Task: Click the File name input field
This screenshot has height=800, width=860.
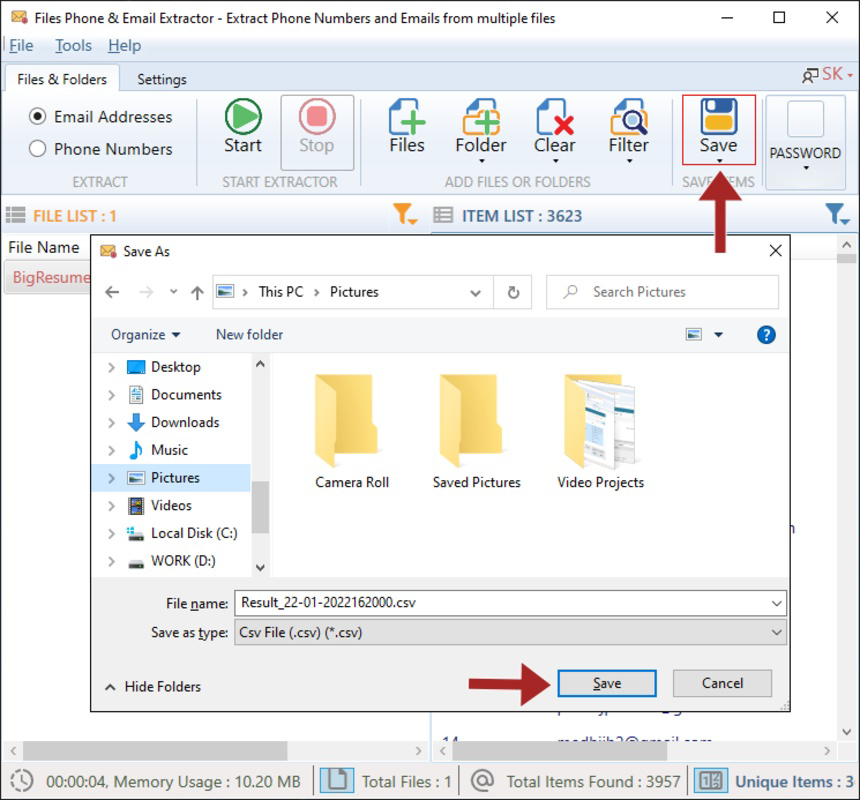Action: (450, 603)
